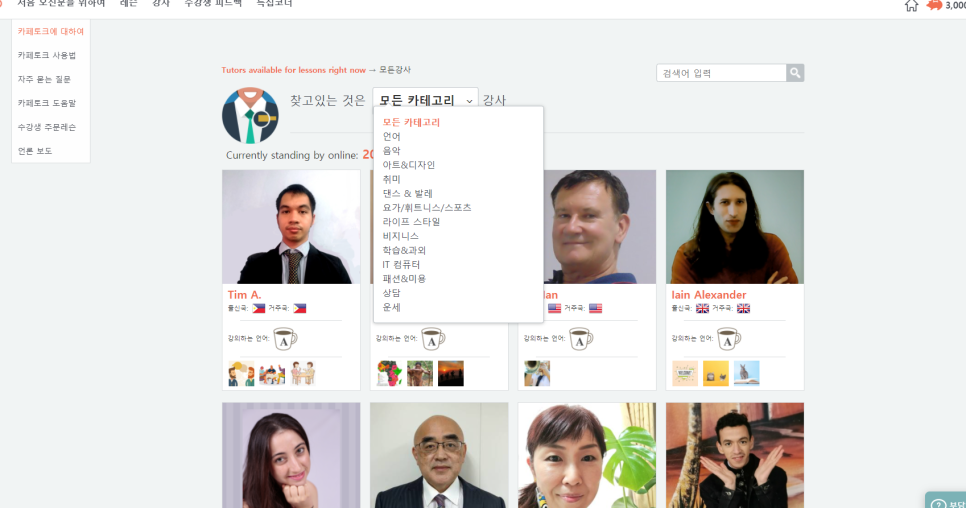
Task: Open Tim A.'s two-people-talking lesson thumbnail
Action: click(302, 373)
